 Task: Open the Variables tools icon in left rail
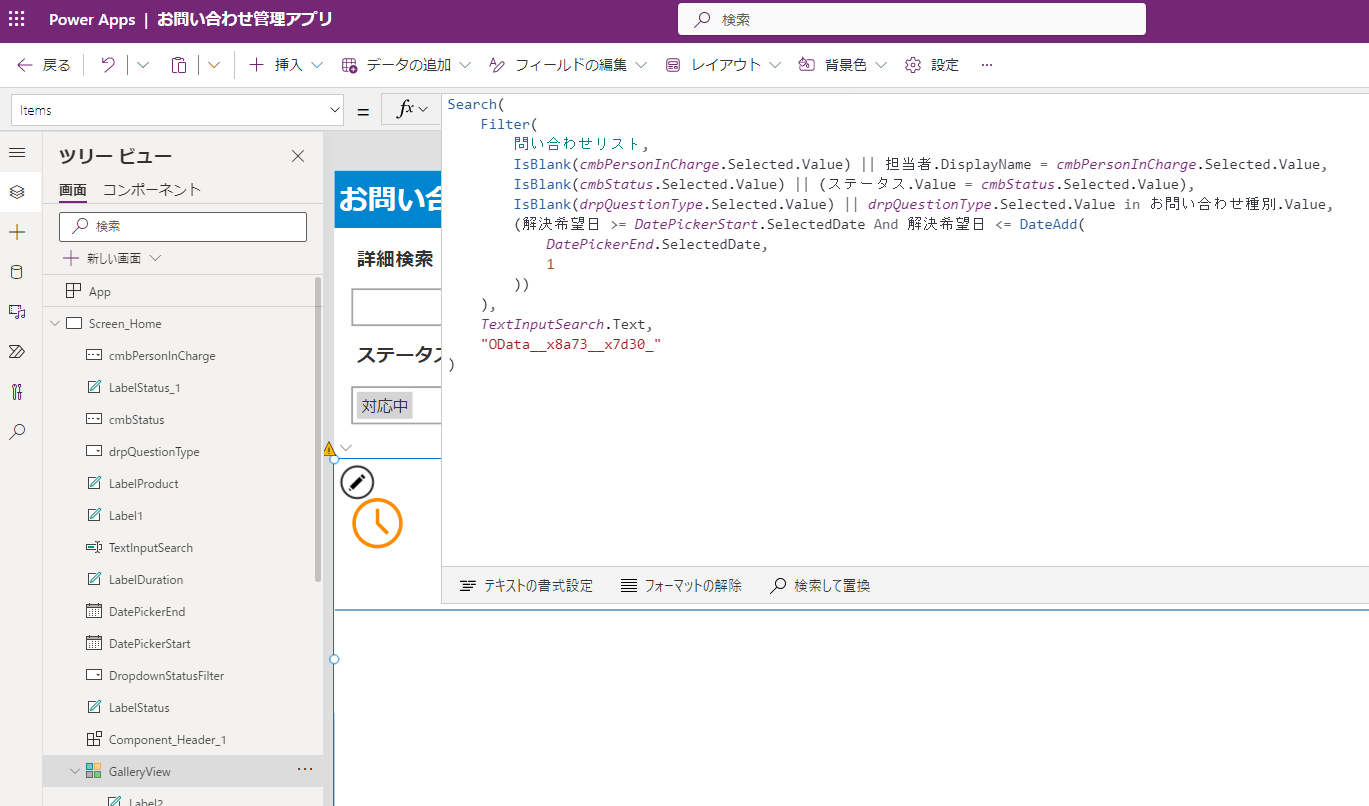coord(17,392)
